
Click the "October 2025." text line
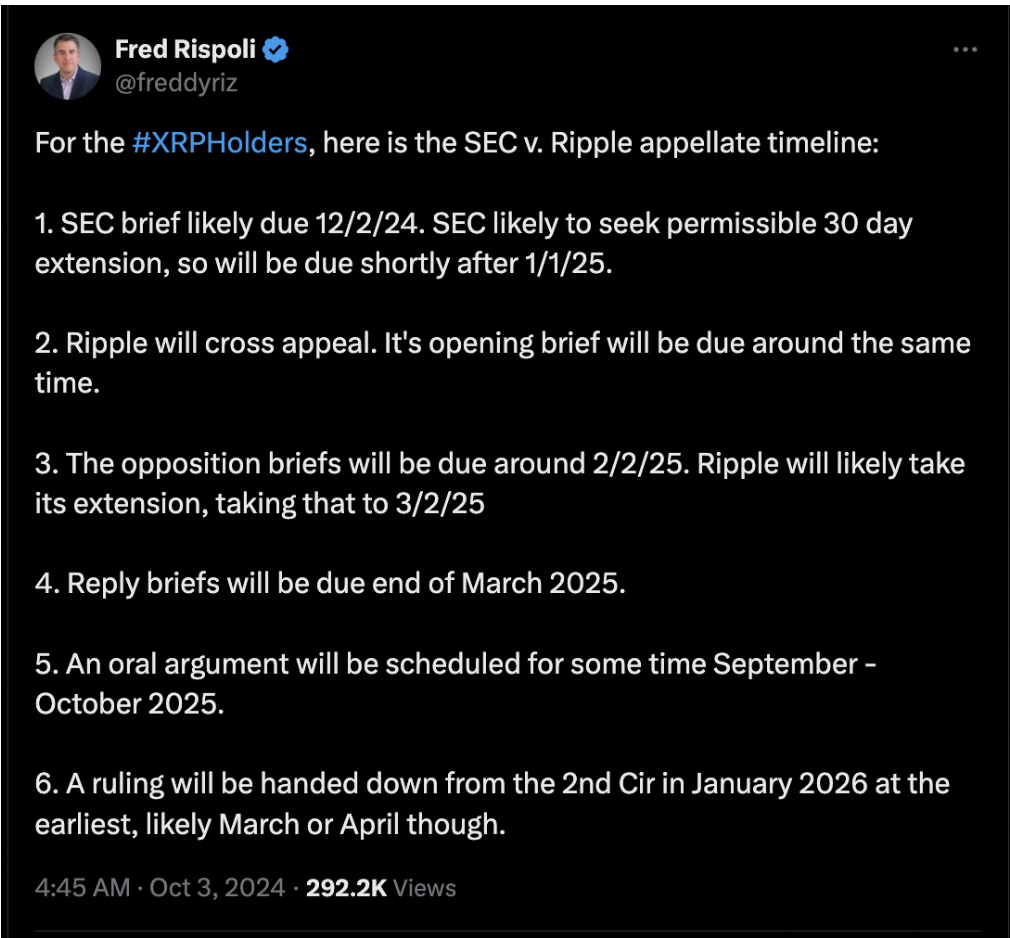(x=130, y=704)
